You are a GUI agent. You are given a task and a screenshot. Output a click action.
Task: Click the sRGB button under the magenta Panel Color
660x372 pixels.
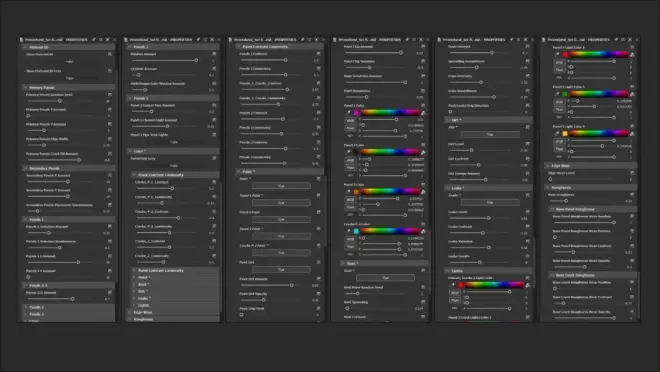(350, 121)
